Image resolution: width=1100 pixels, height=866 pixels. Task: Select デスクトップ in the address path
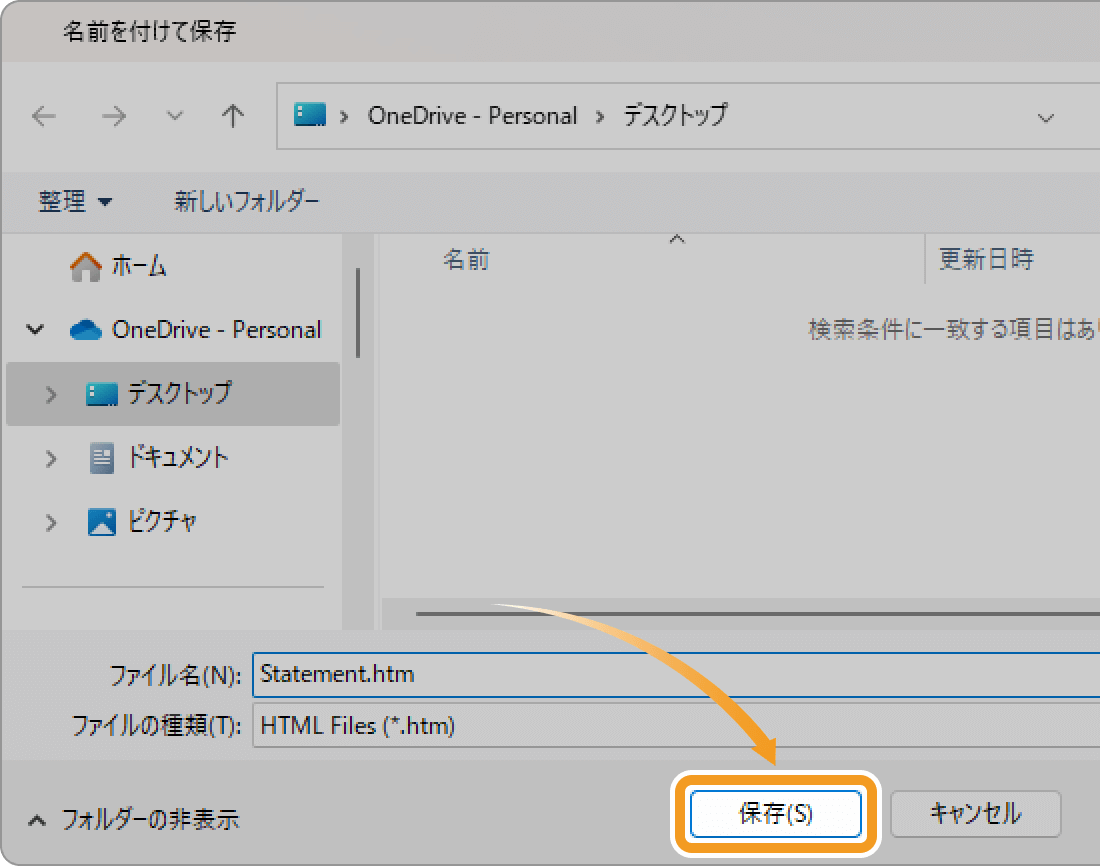coord(676,116)
